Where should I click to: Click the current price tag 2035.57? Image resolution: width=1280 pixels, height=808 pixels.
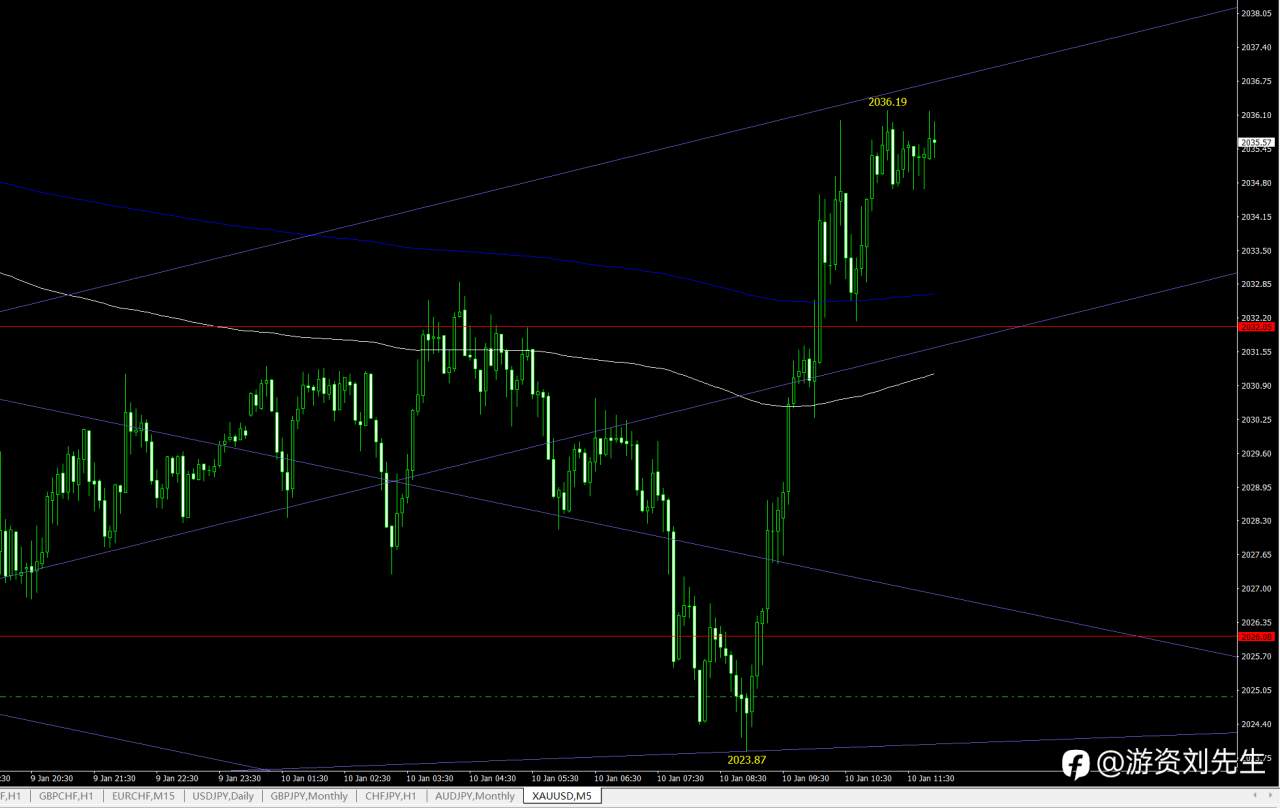click(1256, 143)
